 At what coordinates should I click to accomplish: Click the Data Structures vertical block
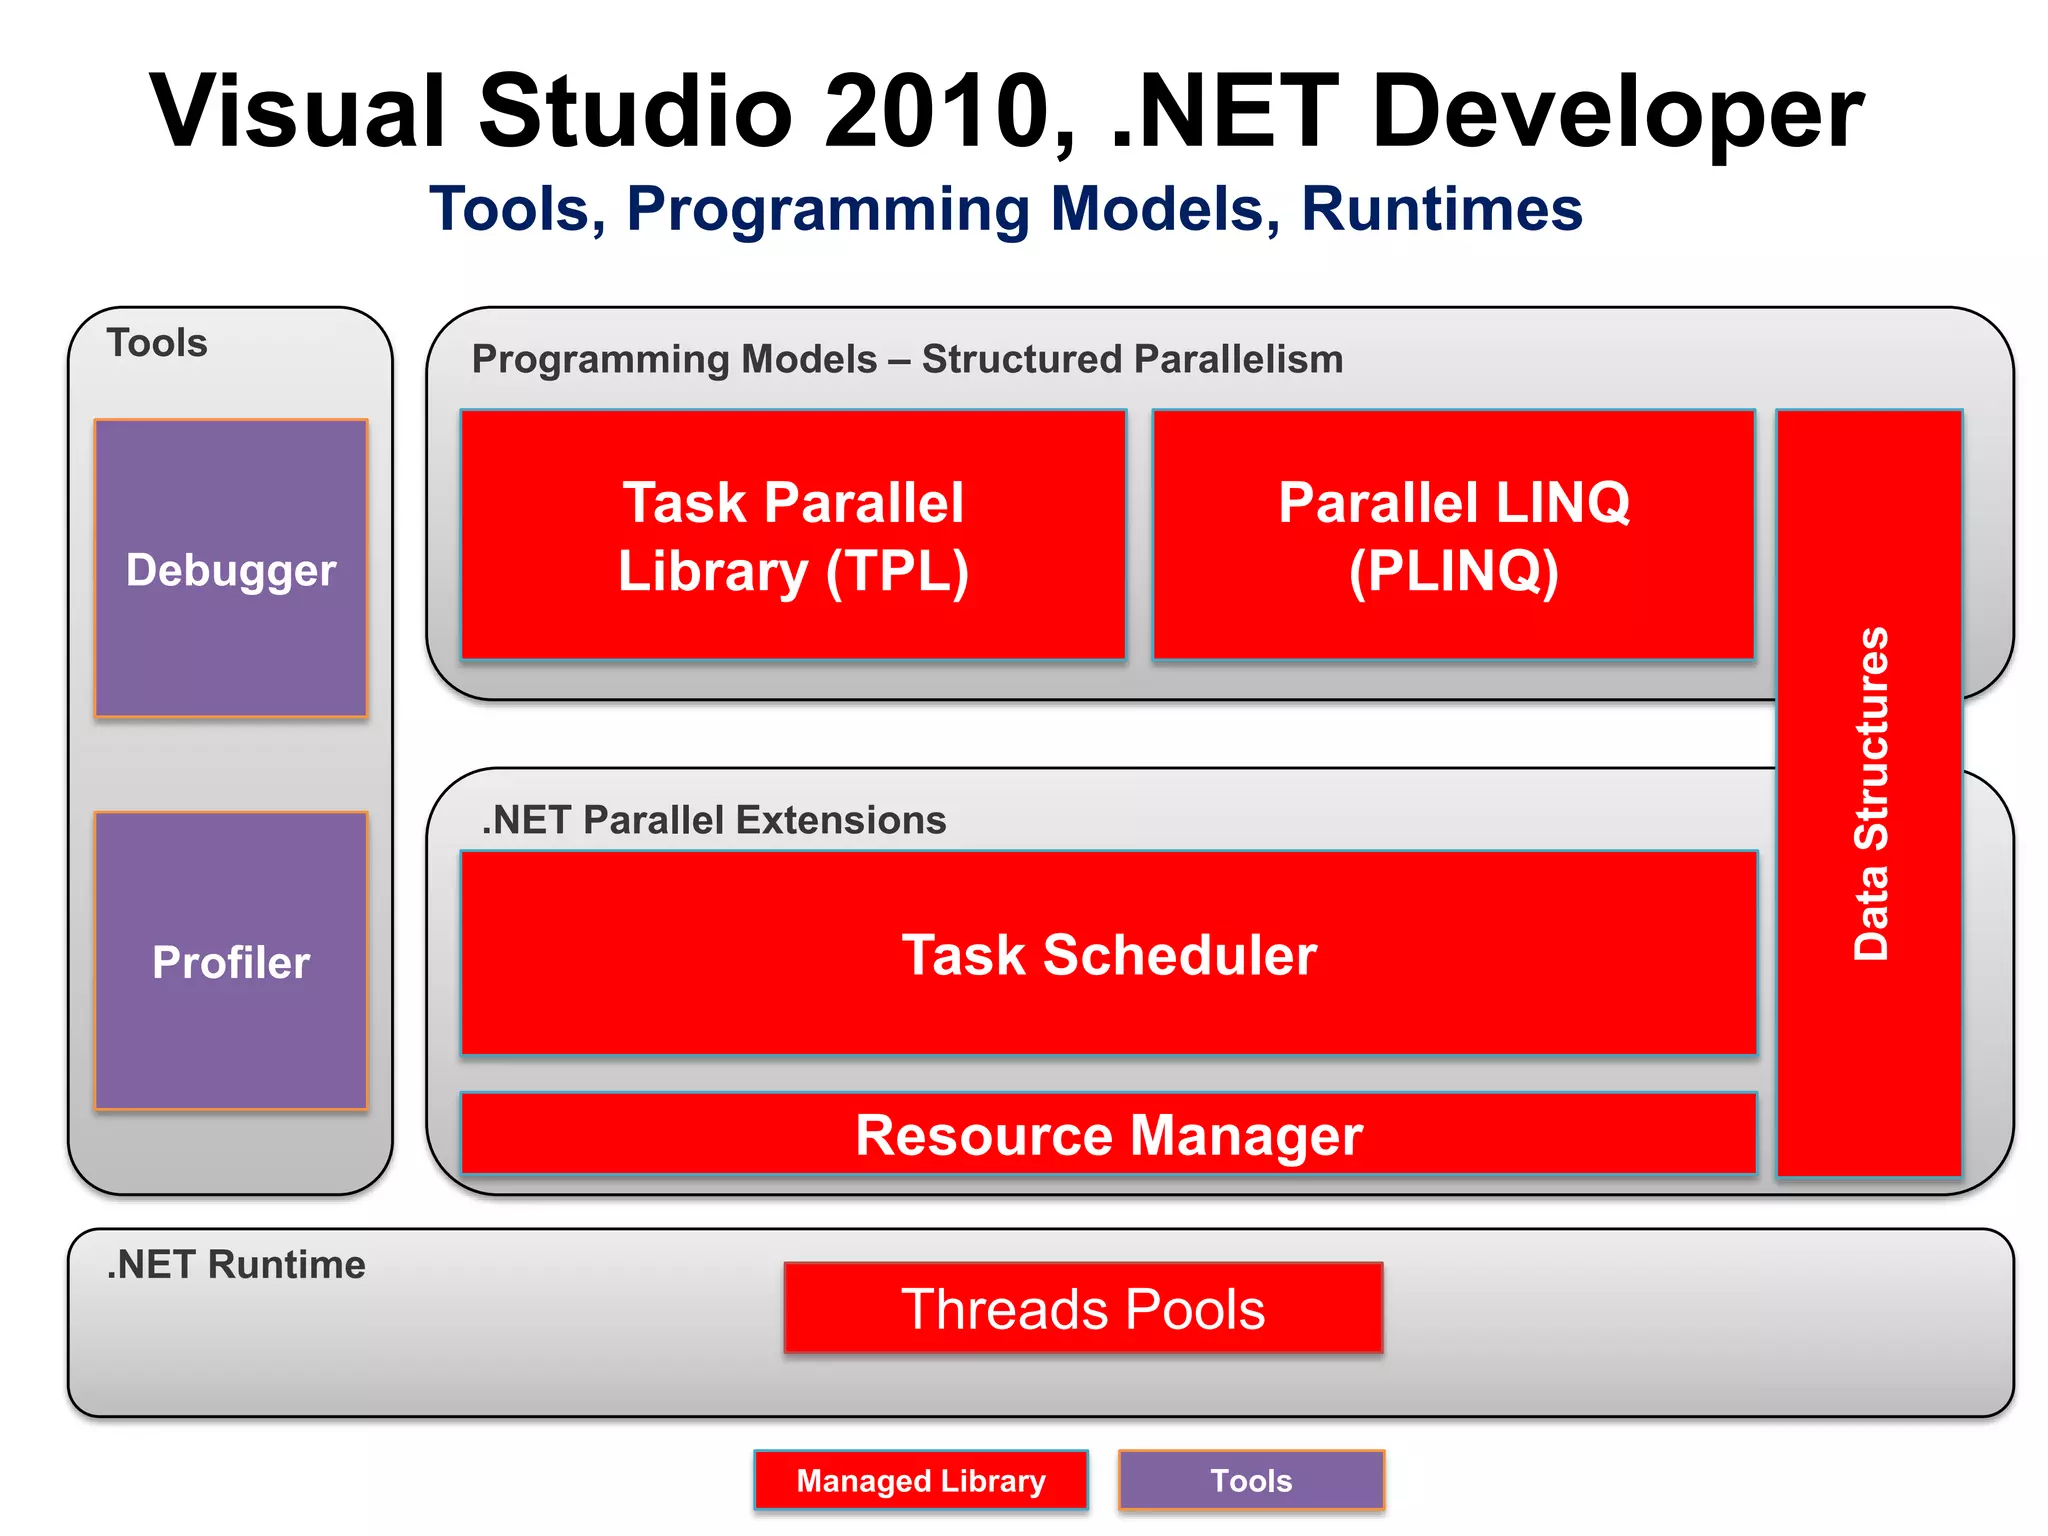point(1869,793)
